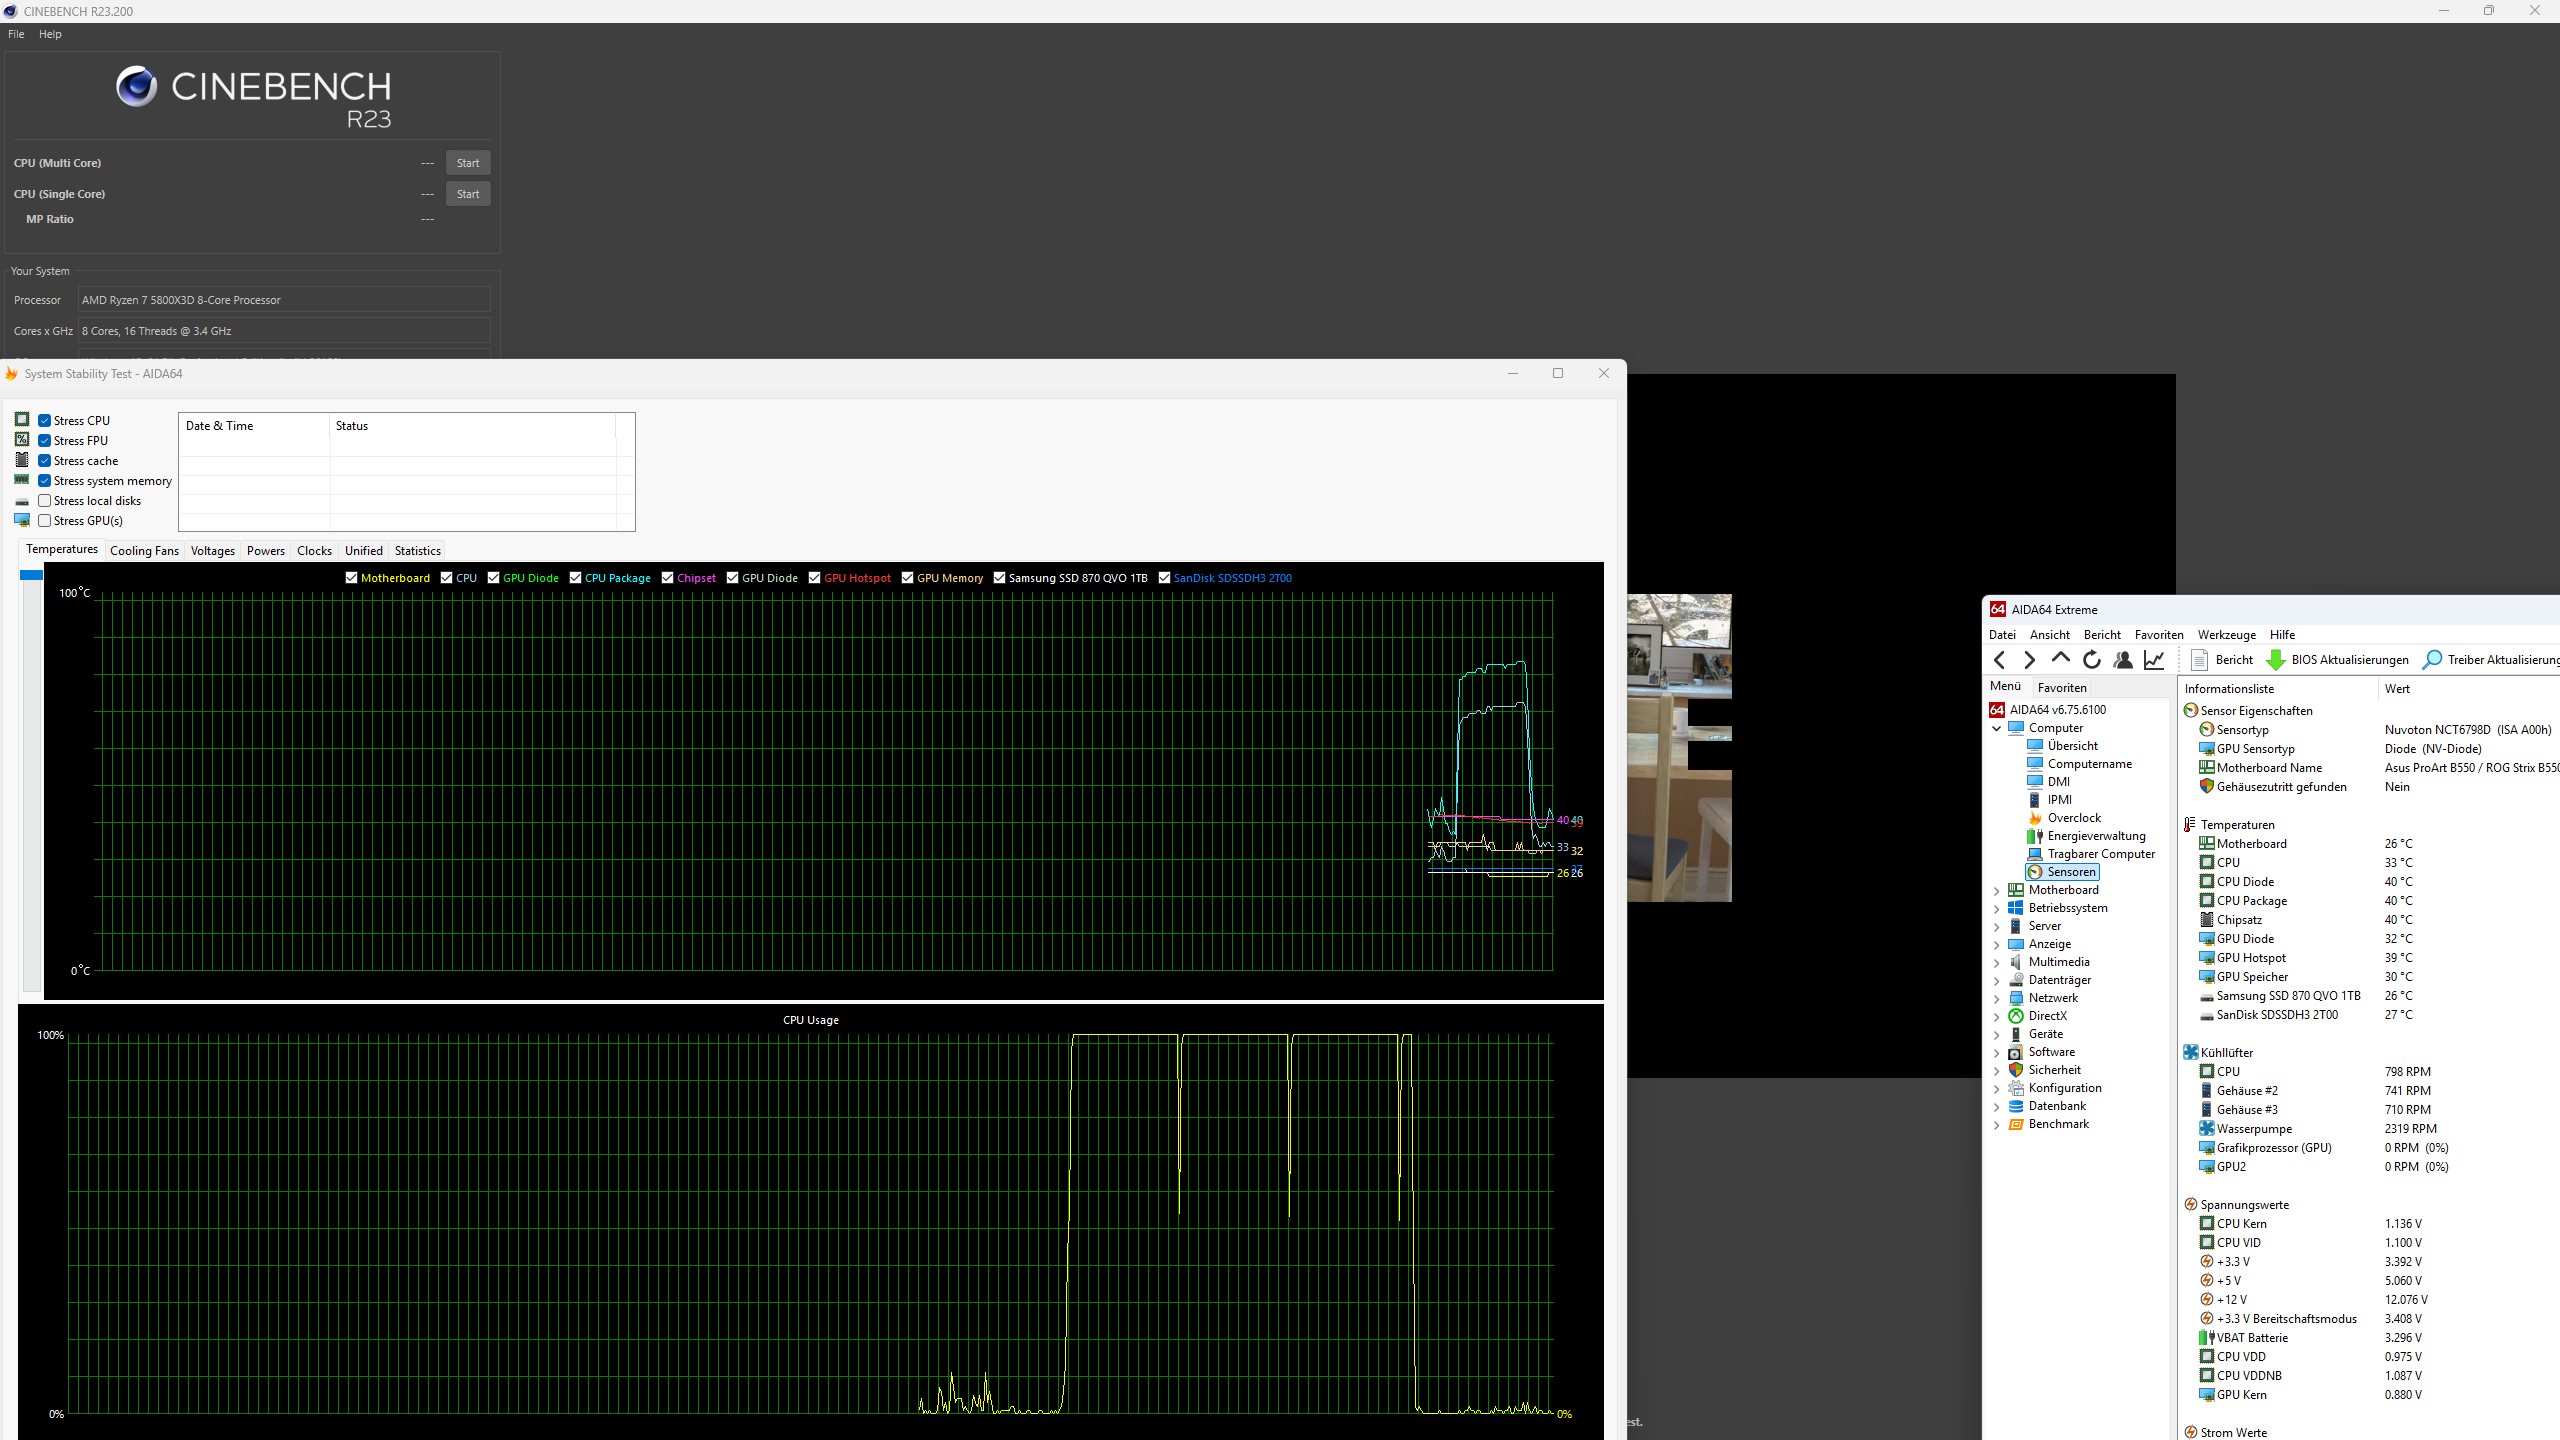Click the blue temperature graph scale slider
Viewport: 2560px width, 1440px height.
pyautogui.click(x=31, y=575)
